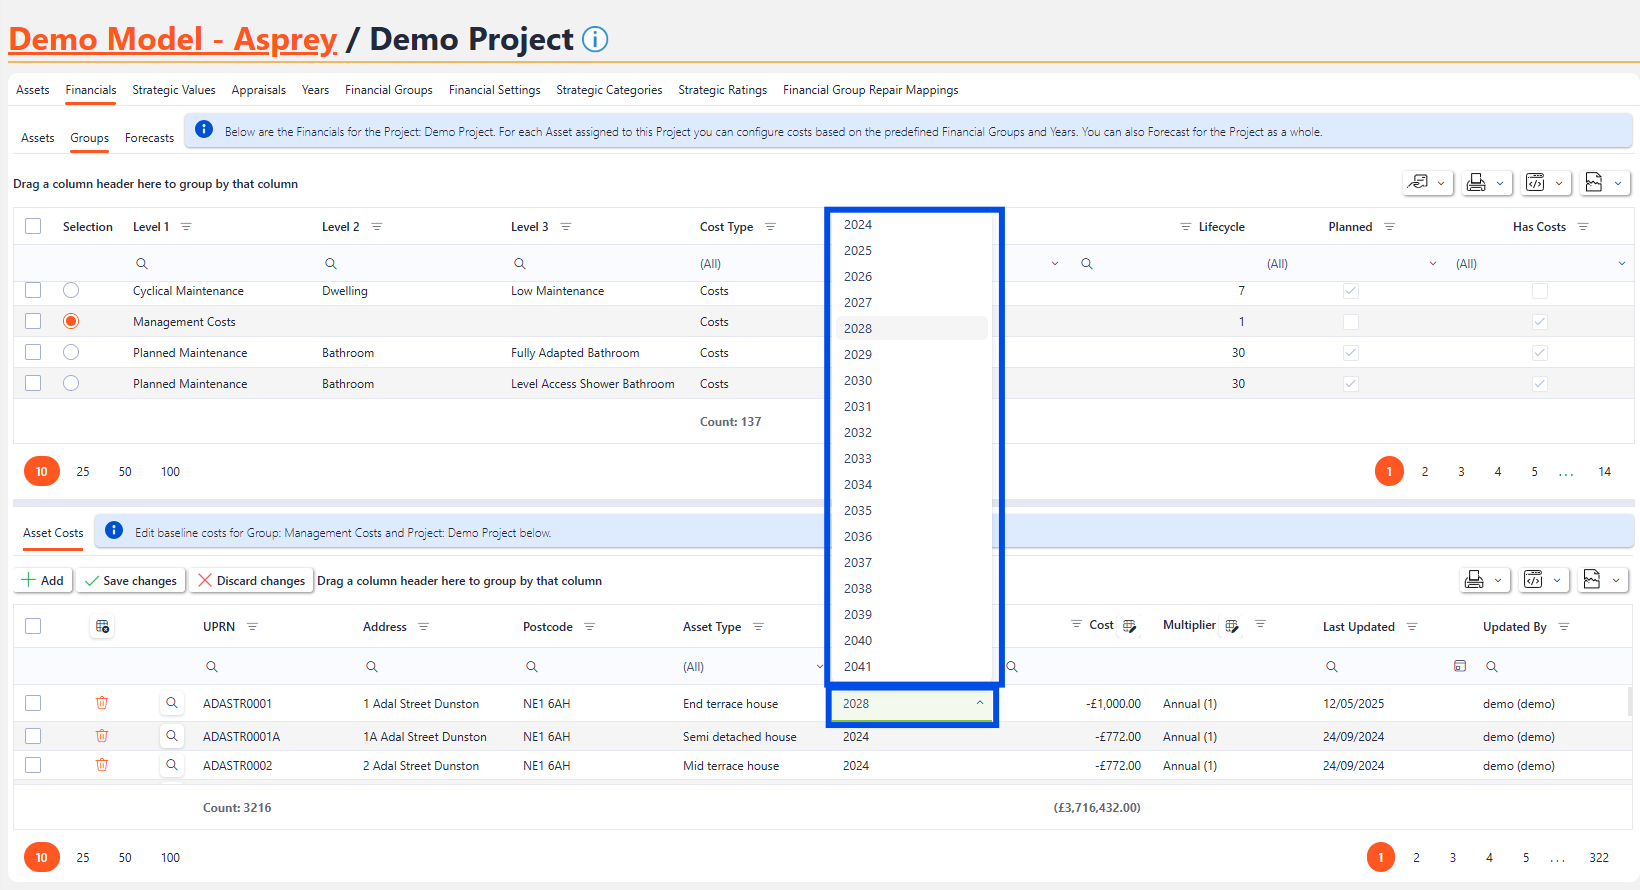Click the Postcode column filter icon
This screenshot has height=890, width=1640.
click(590, 627)
